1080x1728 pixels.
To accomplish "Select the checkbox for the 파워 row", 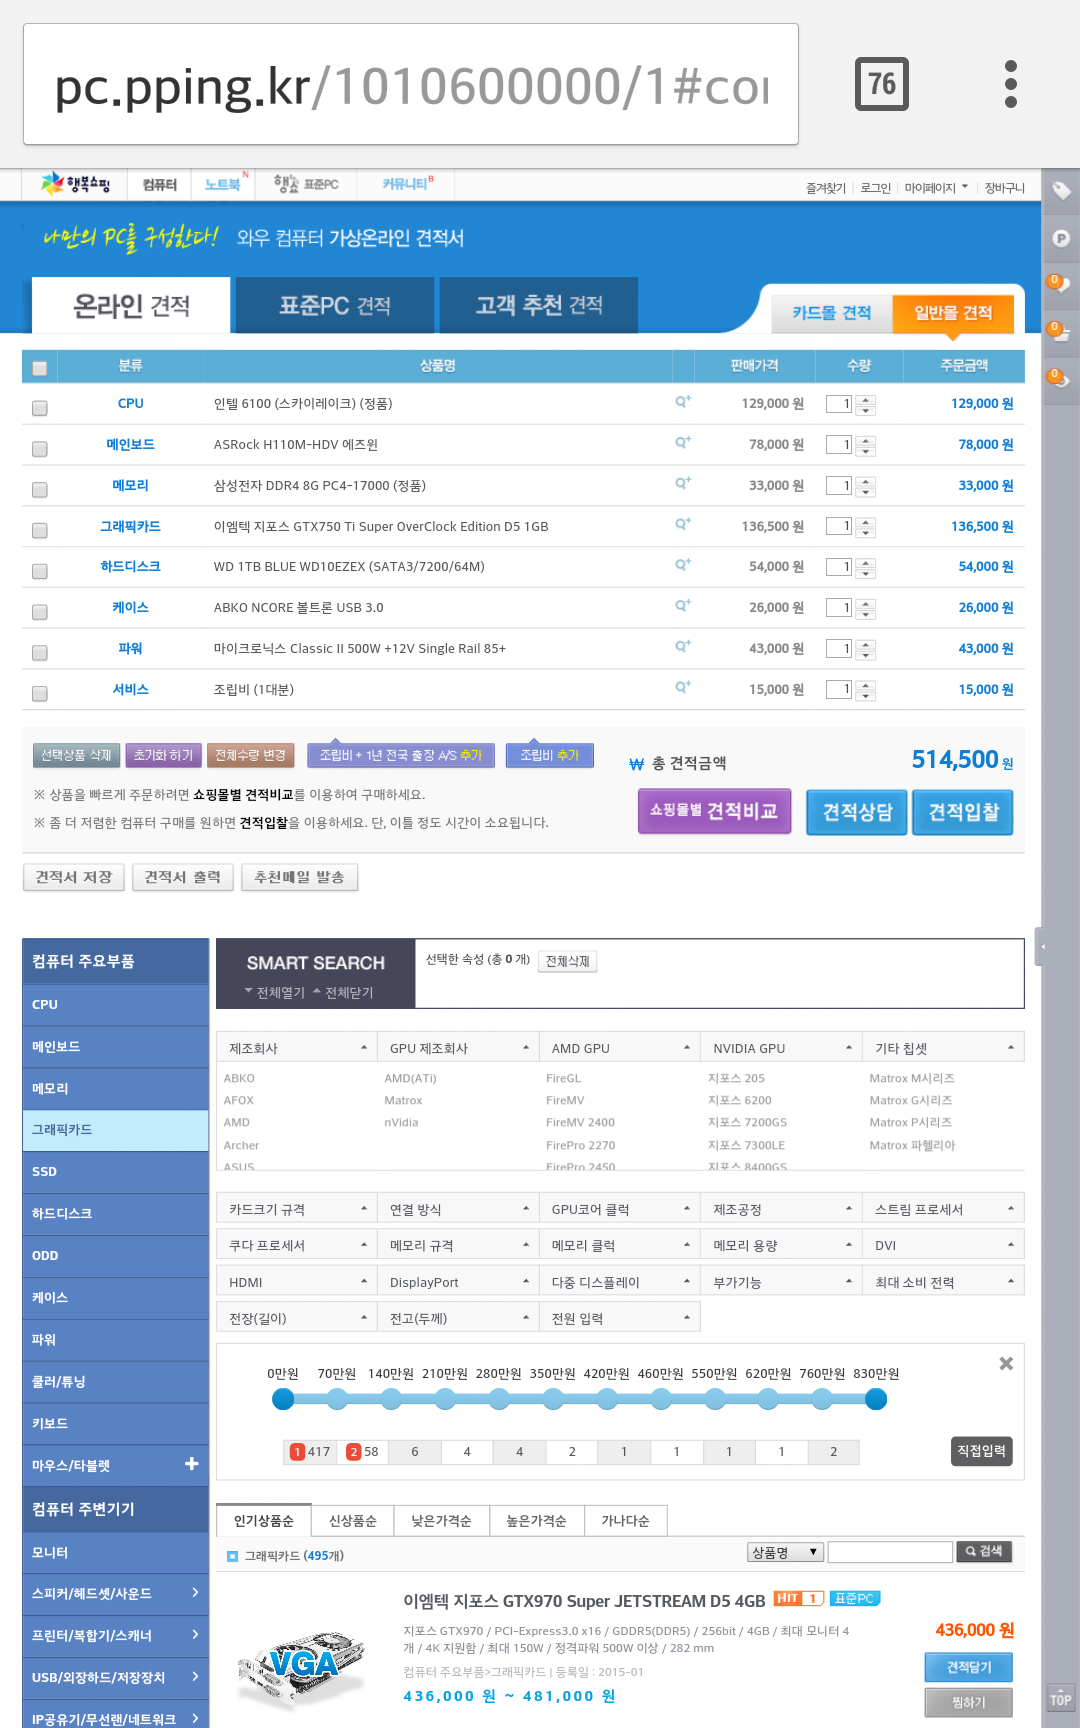I will click(x=40, y=652).
